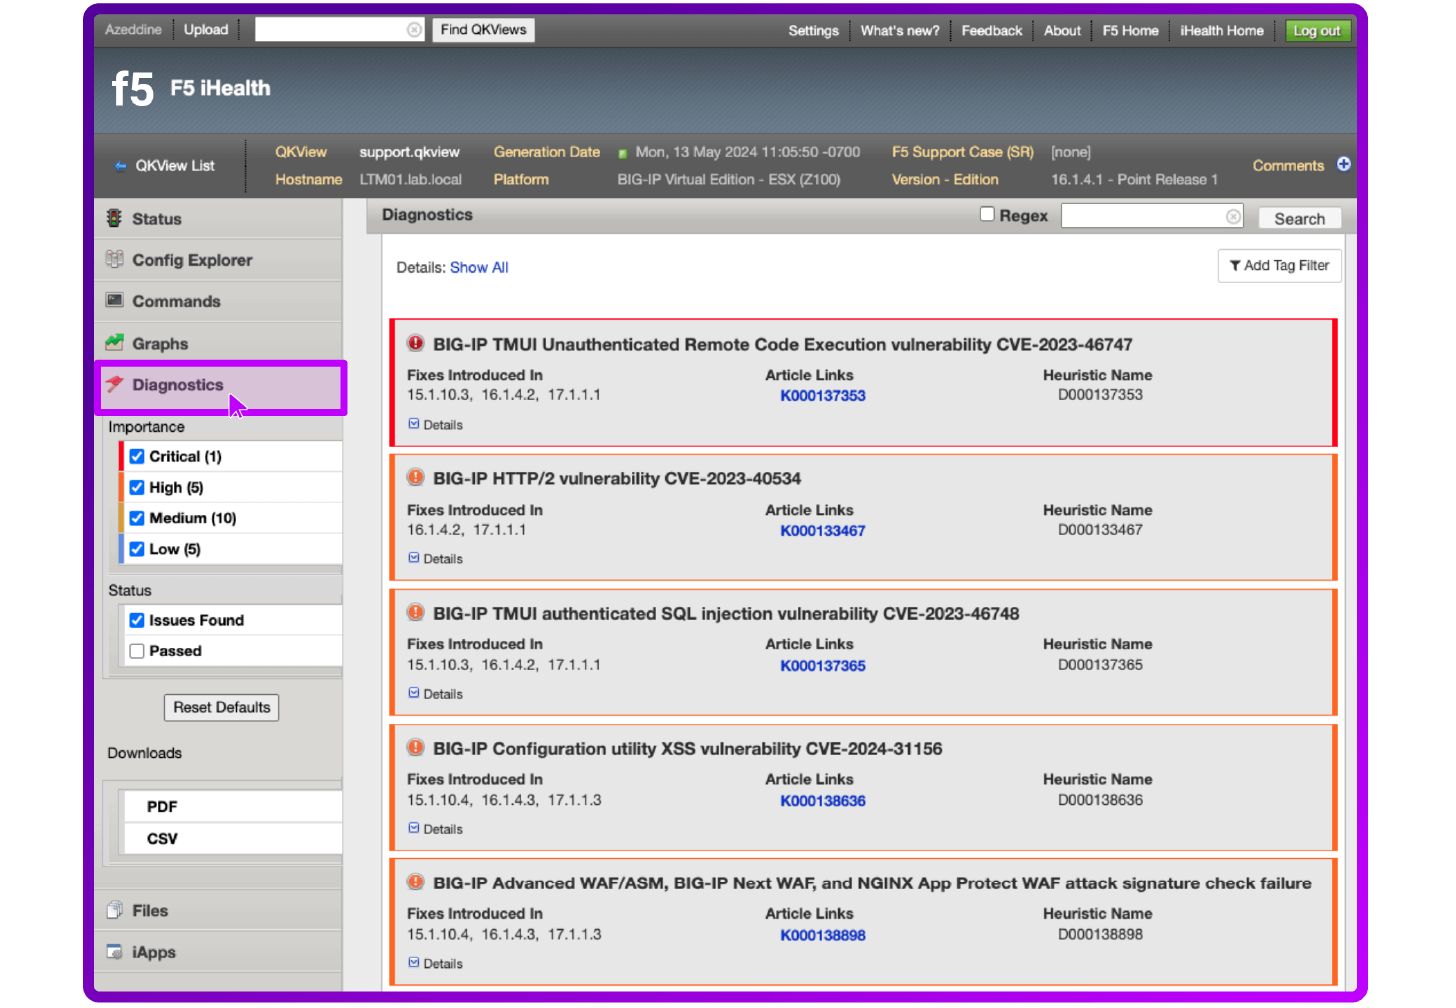Expand Details for HTTP/2 CVE-2023-40534 entry
1456x1008 pixels.
(x=435, y=559)
